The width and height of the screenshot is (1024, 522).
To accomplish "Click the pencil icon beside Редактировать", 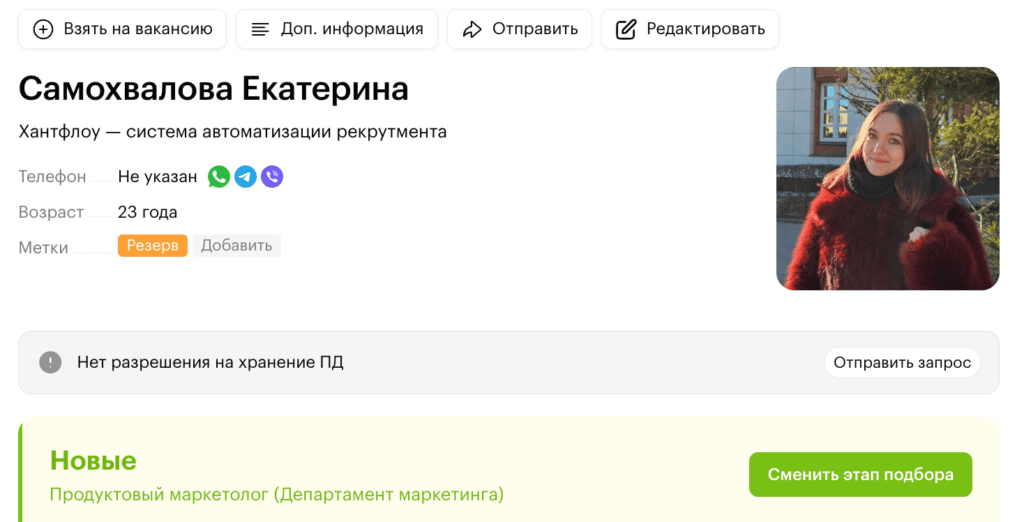I will pyautogui.click(x=626, y=29).
